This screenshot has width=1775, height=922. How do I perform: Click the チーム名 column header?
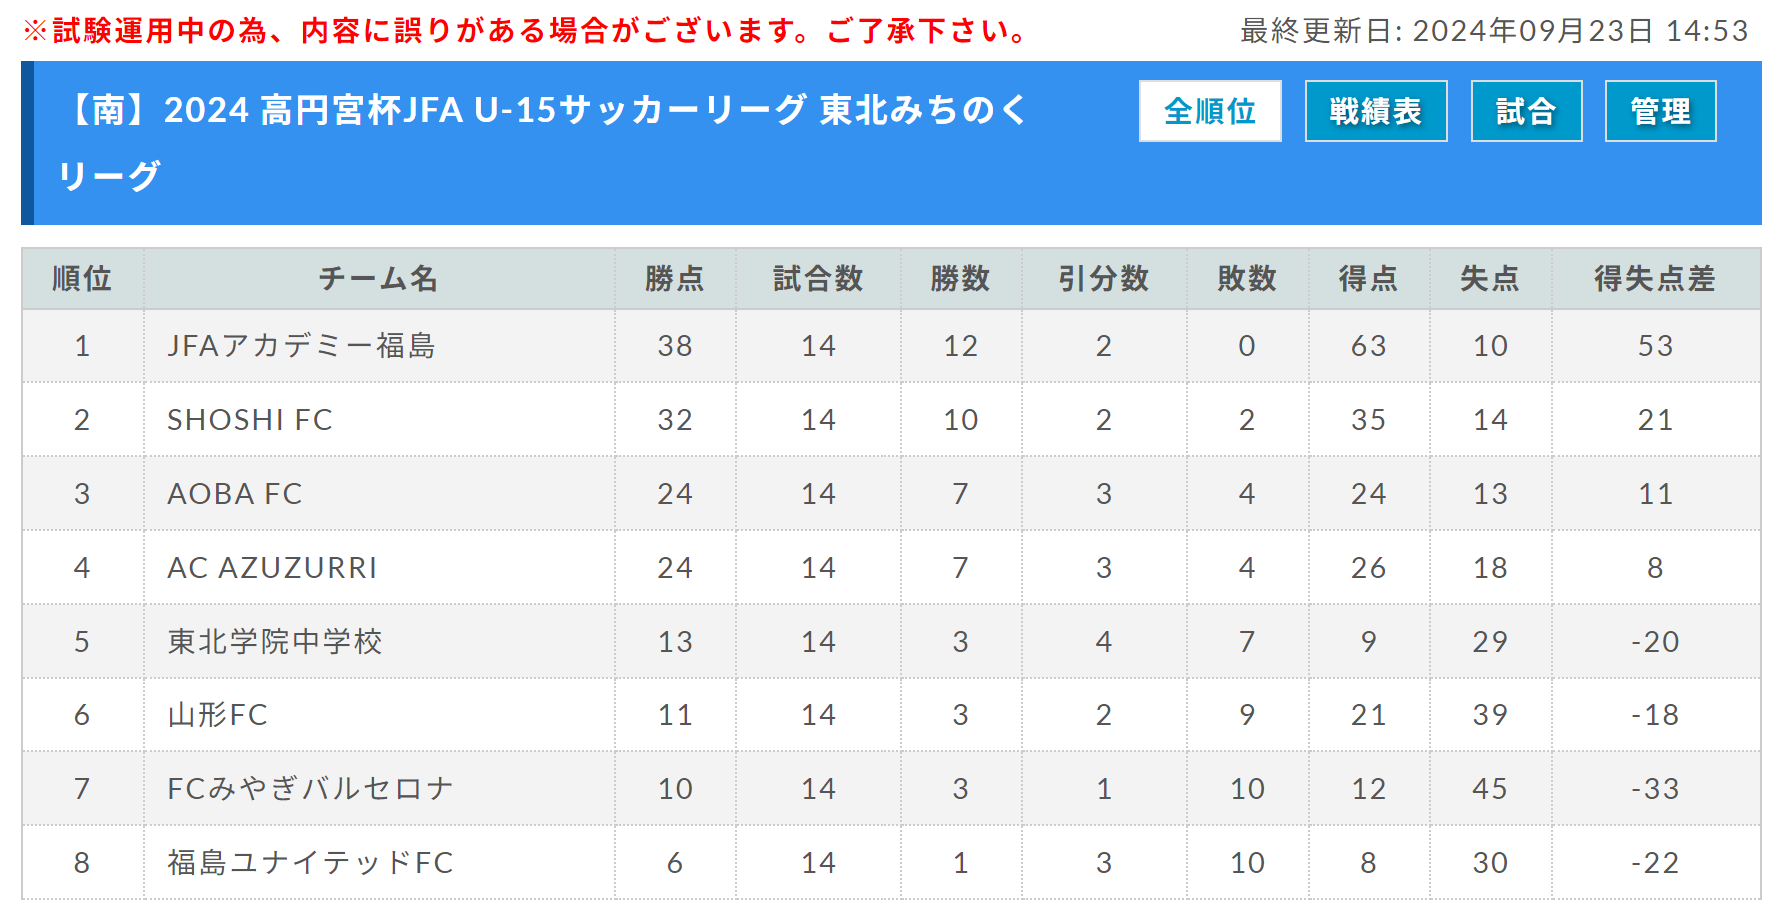379,278
